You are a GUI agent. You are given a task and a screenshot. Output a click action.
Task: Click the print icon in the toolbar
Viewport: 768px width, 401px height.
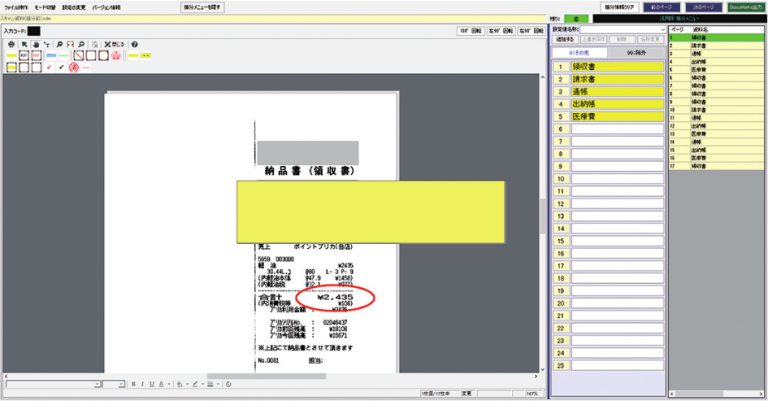[x=11, y=45]
